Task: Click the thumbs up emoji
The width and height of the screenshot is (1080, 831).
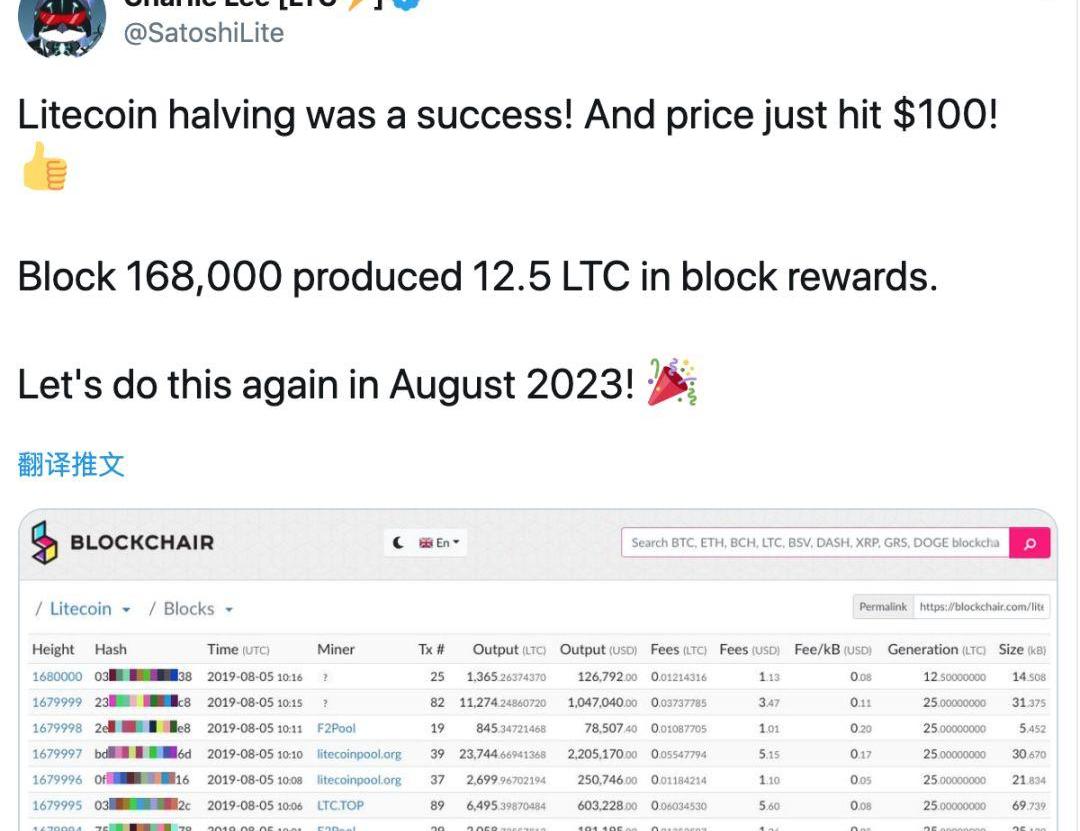Action: (x=44, y=166)
